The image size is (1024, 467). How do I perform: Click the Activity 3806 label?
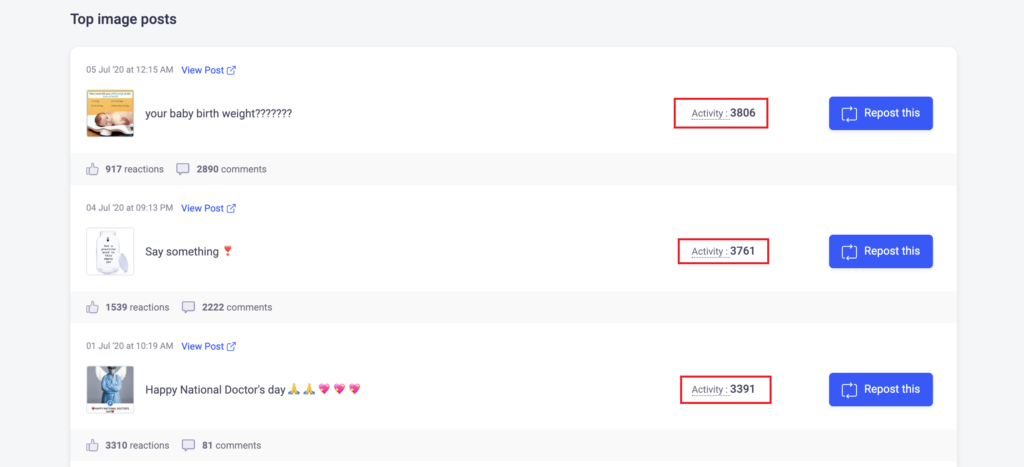click(724, 113)
